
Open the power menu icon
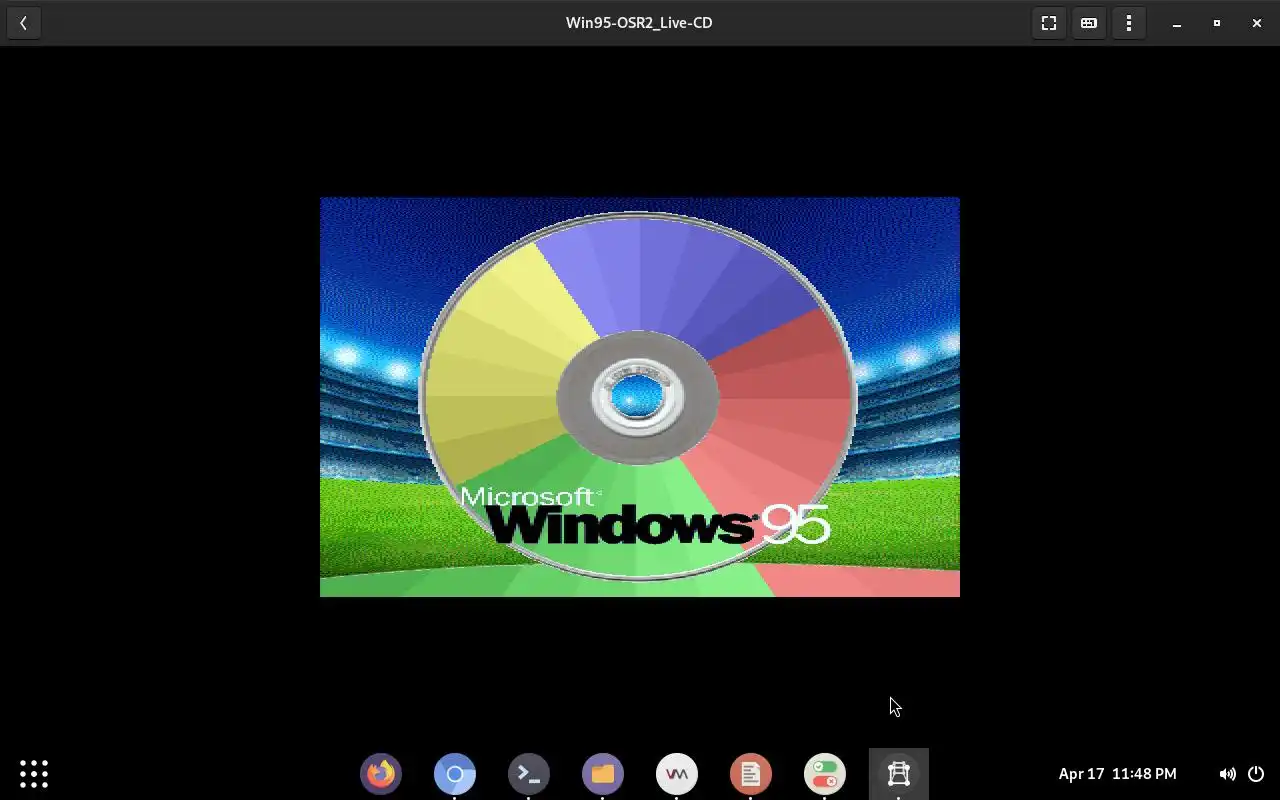click(1256, 774)
